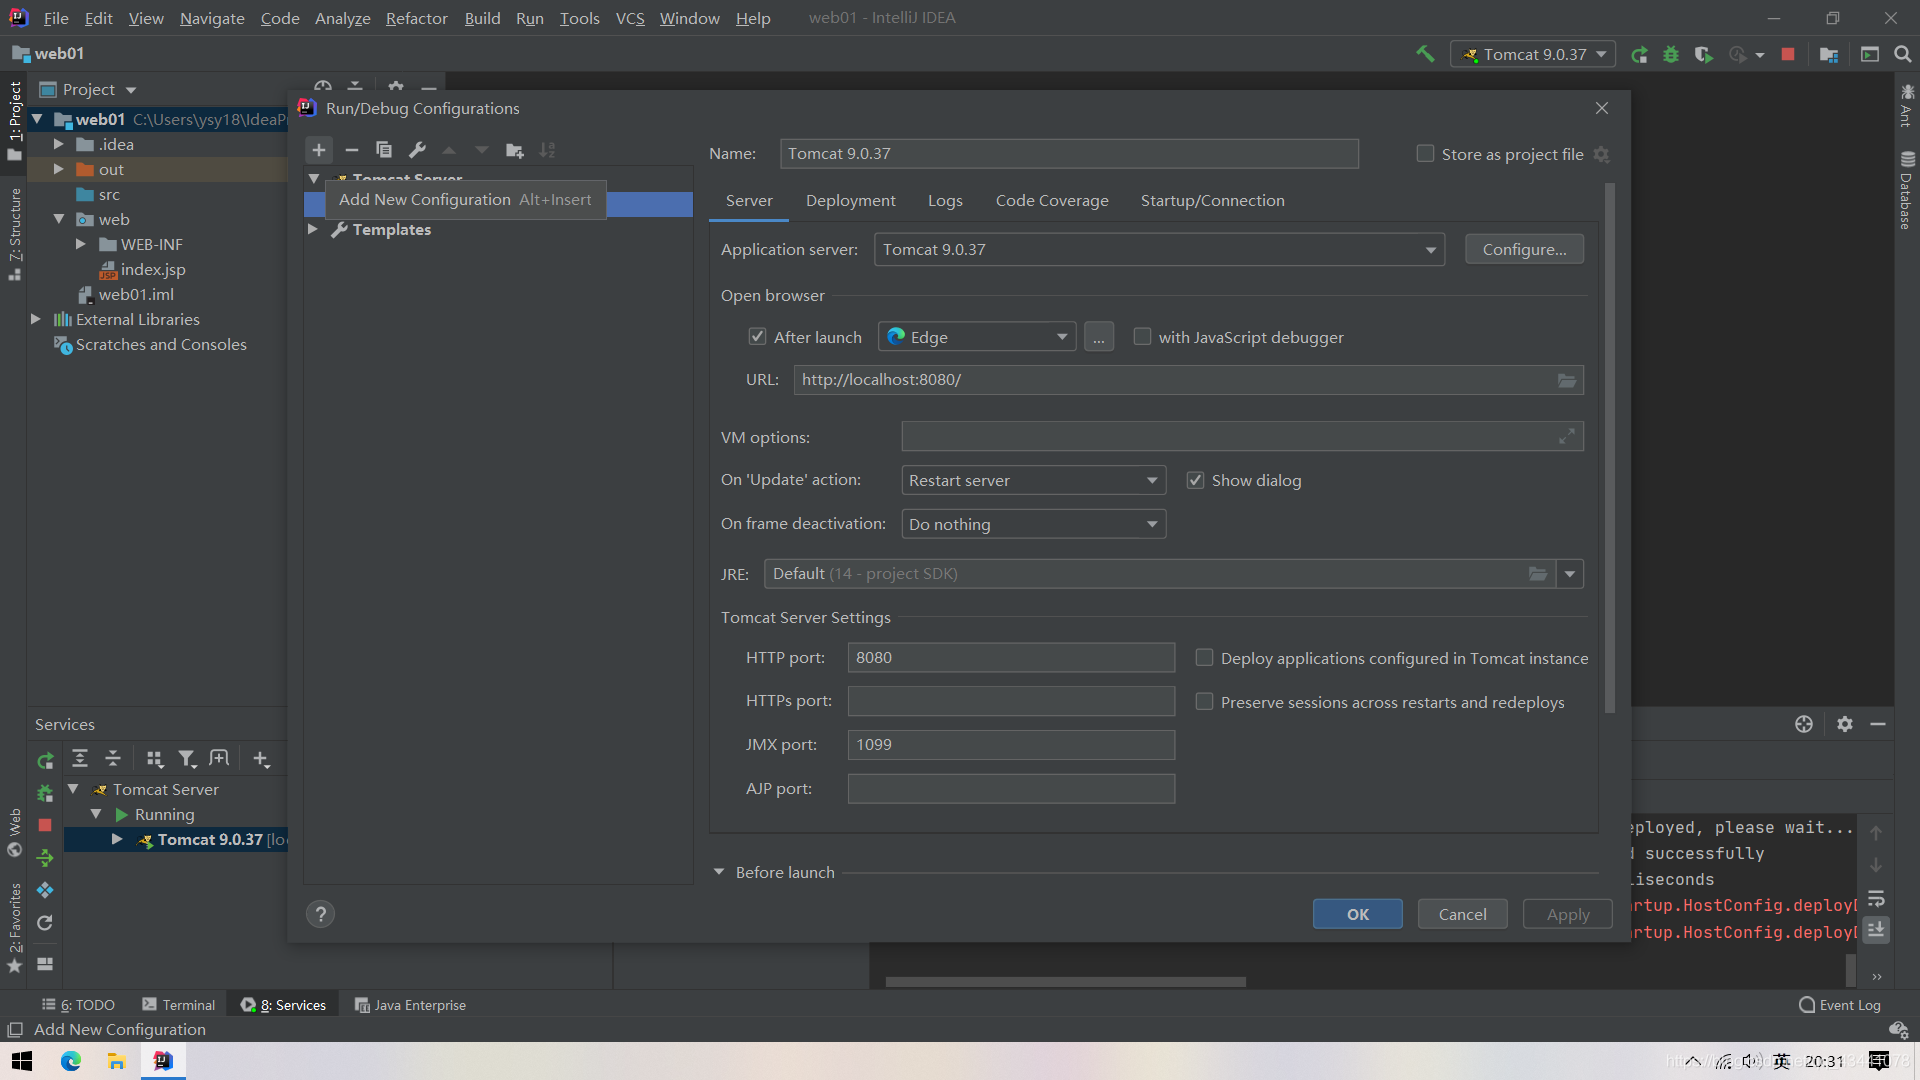
Task: Enable Deploy applications configured in Tomcat checkbox
Action: point(1203,657)
